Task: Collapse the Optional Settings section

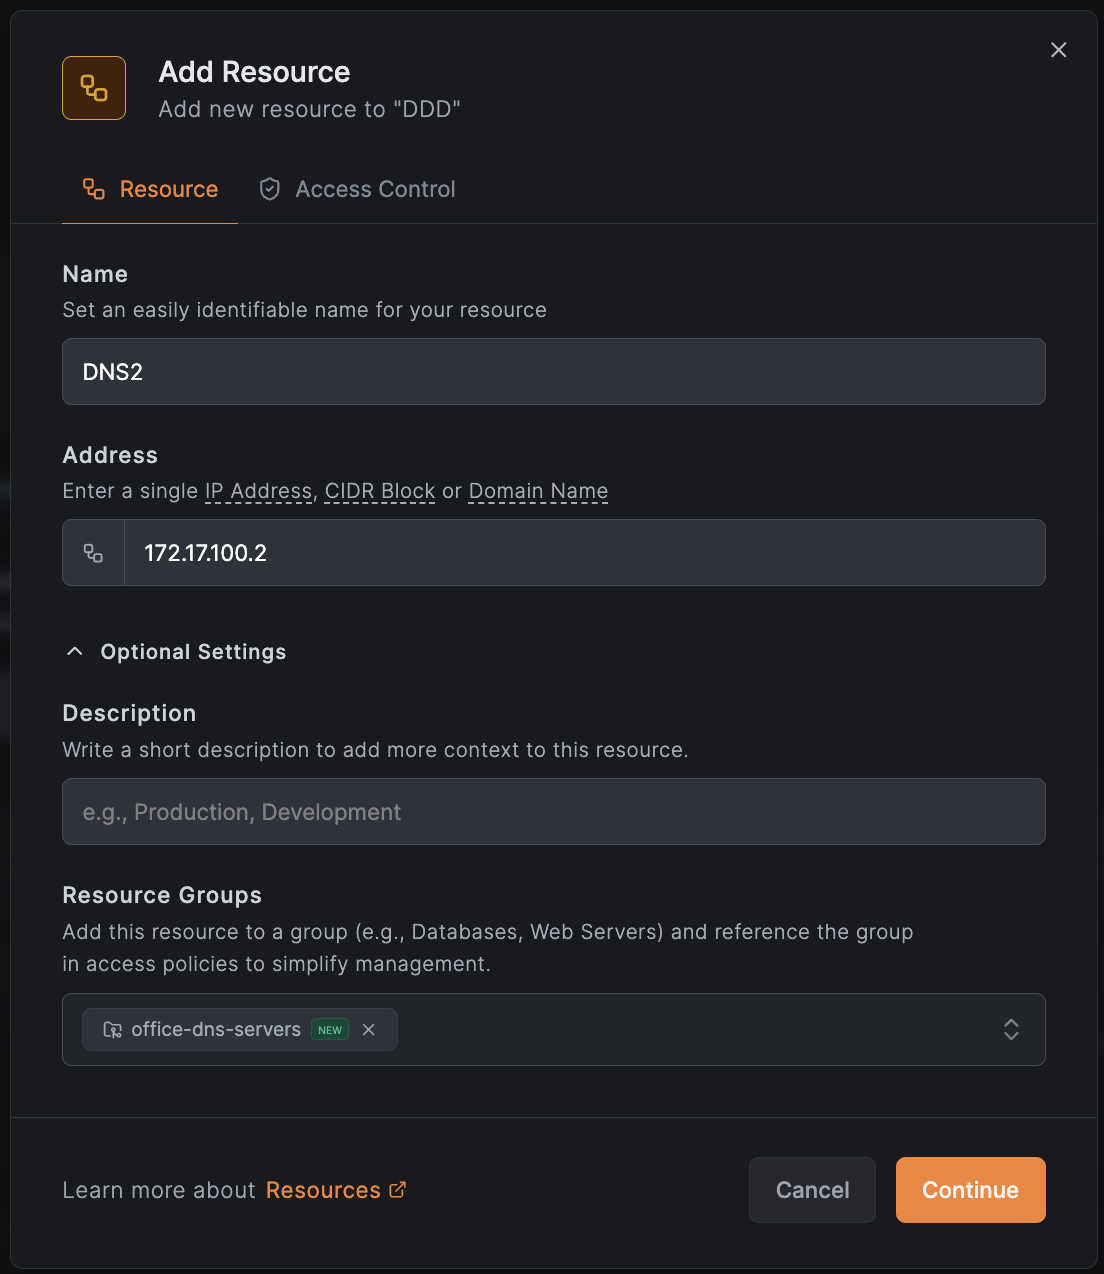Action: [x=75, y=652]
